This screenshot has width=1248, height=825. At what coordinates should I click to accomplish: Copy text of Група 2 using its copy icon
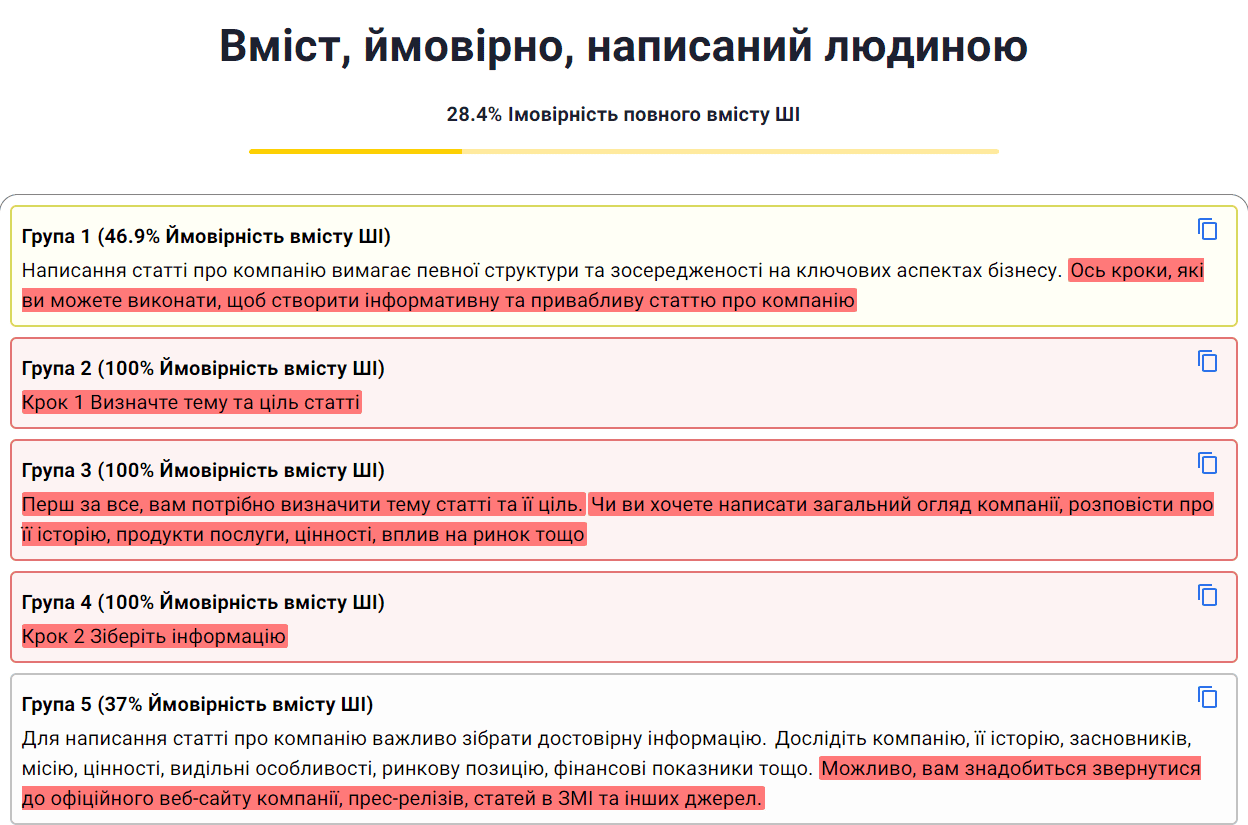tap(1208, 362)
